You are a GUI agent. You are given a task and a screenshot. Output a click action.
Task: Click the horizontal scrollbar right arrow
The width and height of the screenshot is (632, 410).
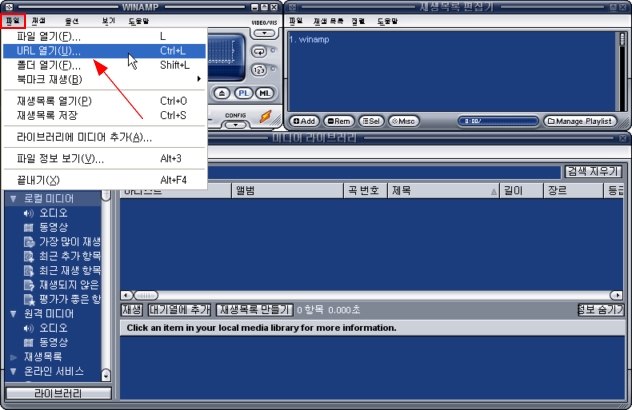[x=617, y=296]
